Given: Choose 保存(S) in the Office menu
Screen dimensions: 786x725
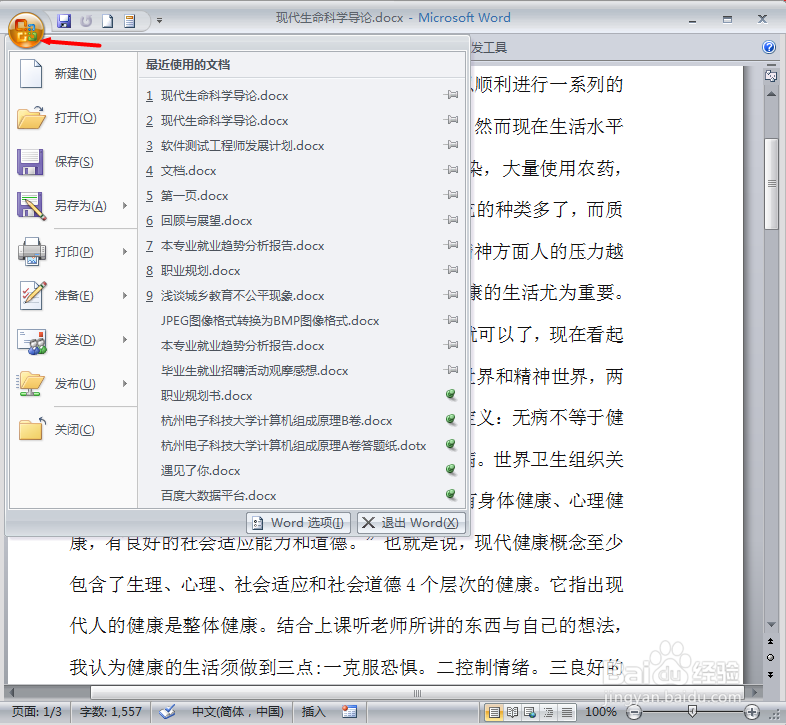Looking at the screenshot, I should [x=73, y=161].
